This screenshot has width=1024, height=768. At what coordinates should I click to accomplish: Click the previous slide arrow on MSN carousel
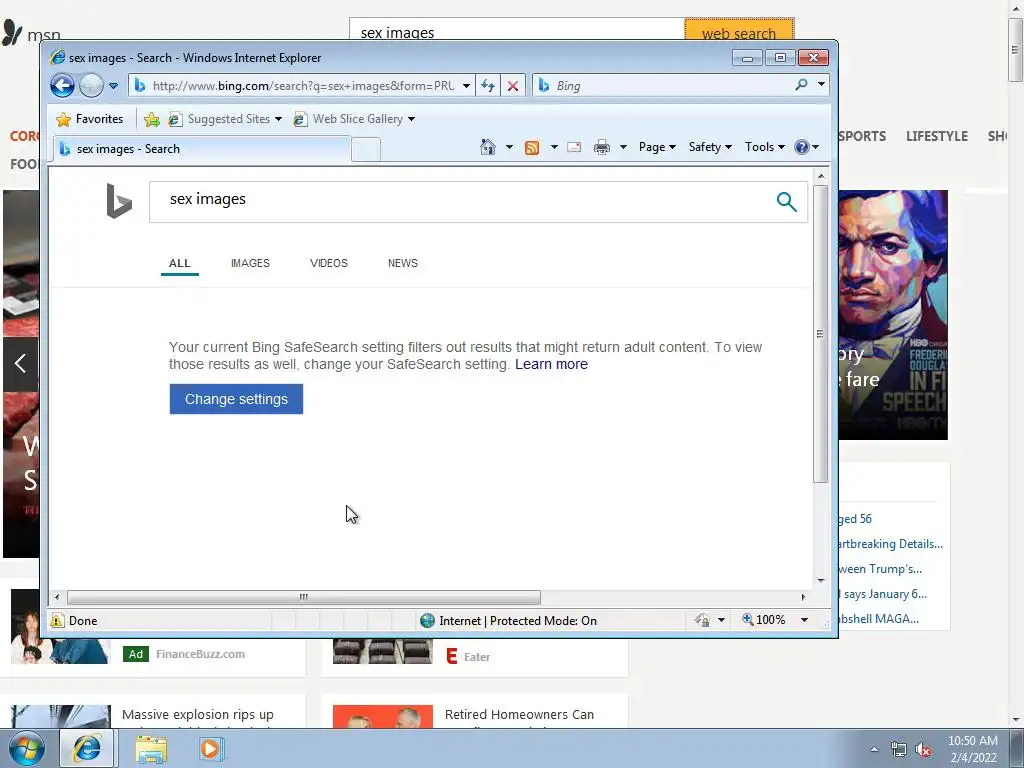20,364
